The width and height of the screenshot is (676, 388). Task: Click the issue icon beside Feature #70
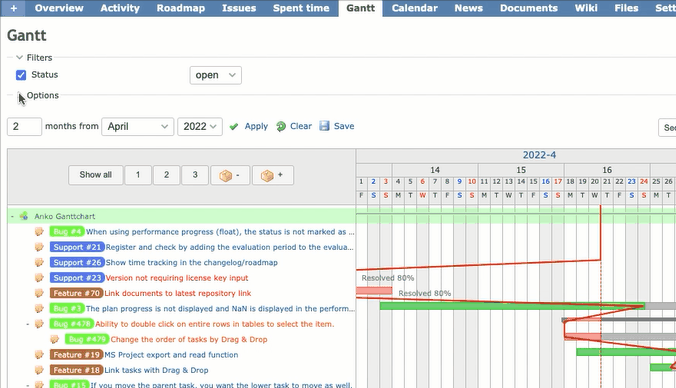click(39, 293)
